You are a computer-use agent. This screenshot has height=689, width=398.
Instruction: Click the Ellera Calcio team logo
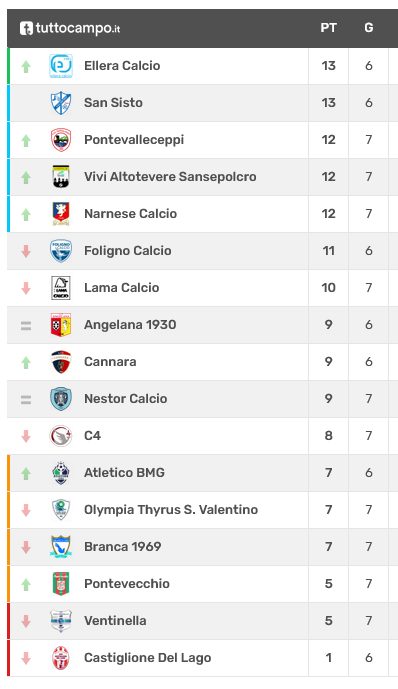[61, 66]
